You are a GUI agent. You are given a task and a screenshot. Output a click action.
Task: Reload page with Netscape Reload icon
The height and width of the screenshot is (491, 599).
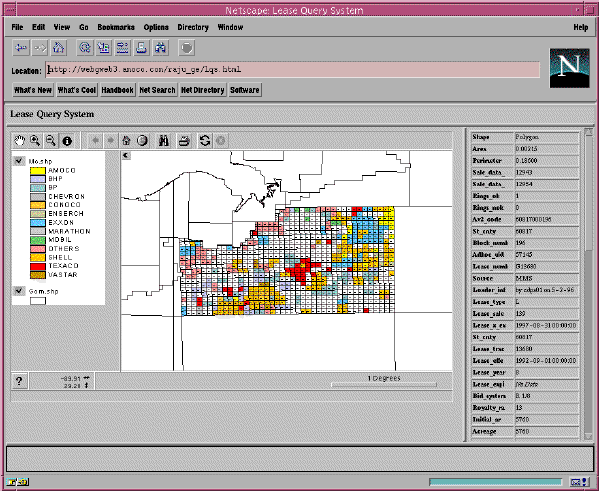tap(85, 48)
